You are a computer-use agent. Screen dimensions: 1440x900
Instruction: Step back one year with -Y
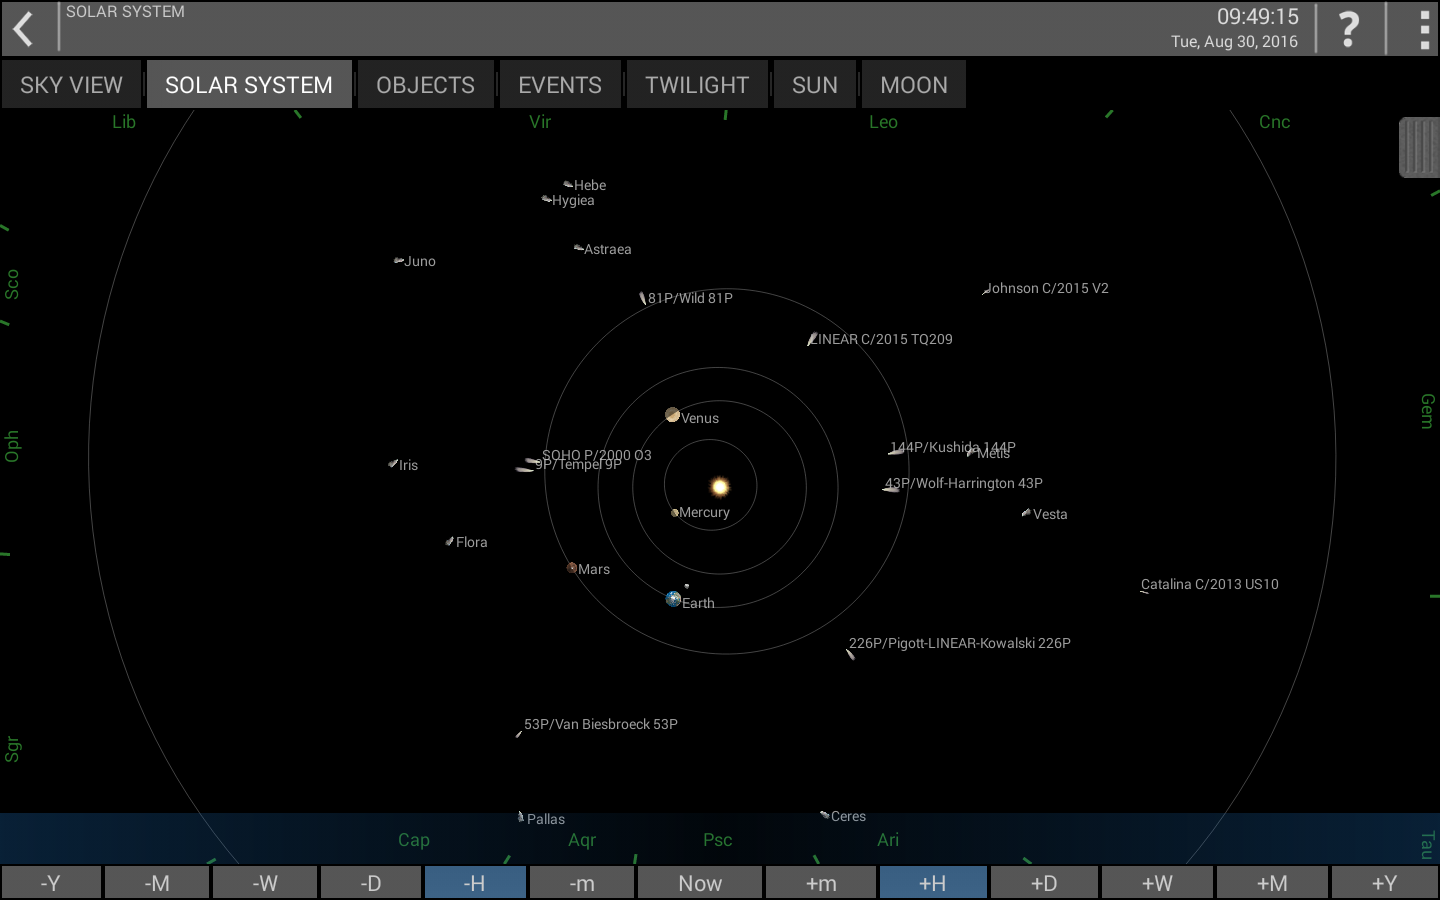point(51,883)
